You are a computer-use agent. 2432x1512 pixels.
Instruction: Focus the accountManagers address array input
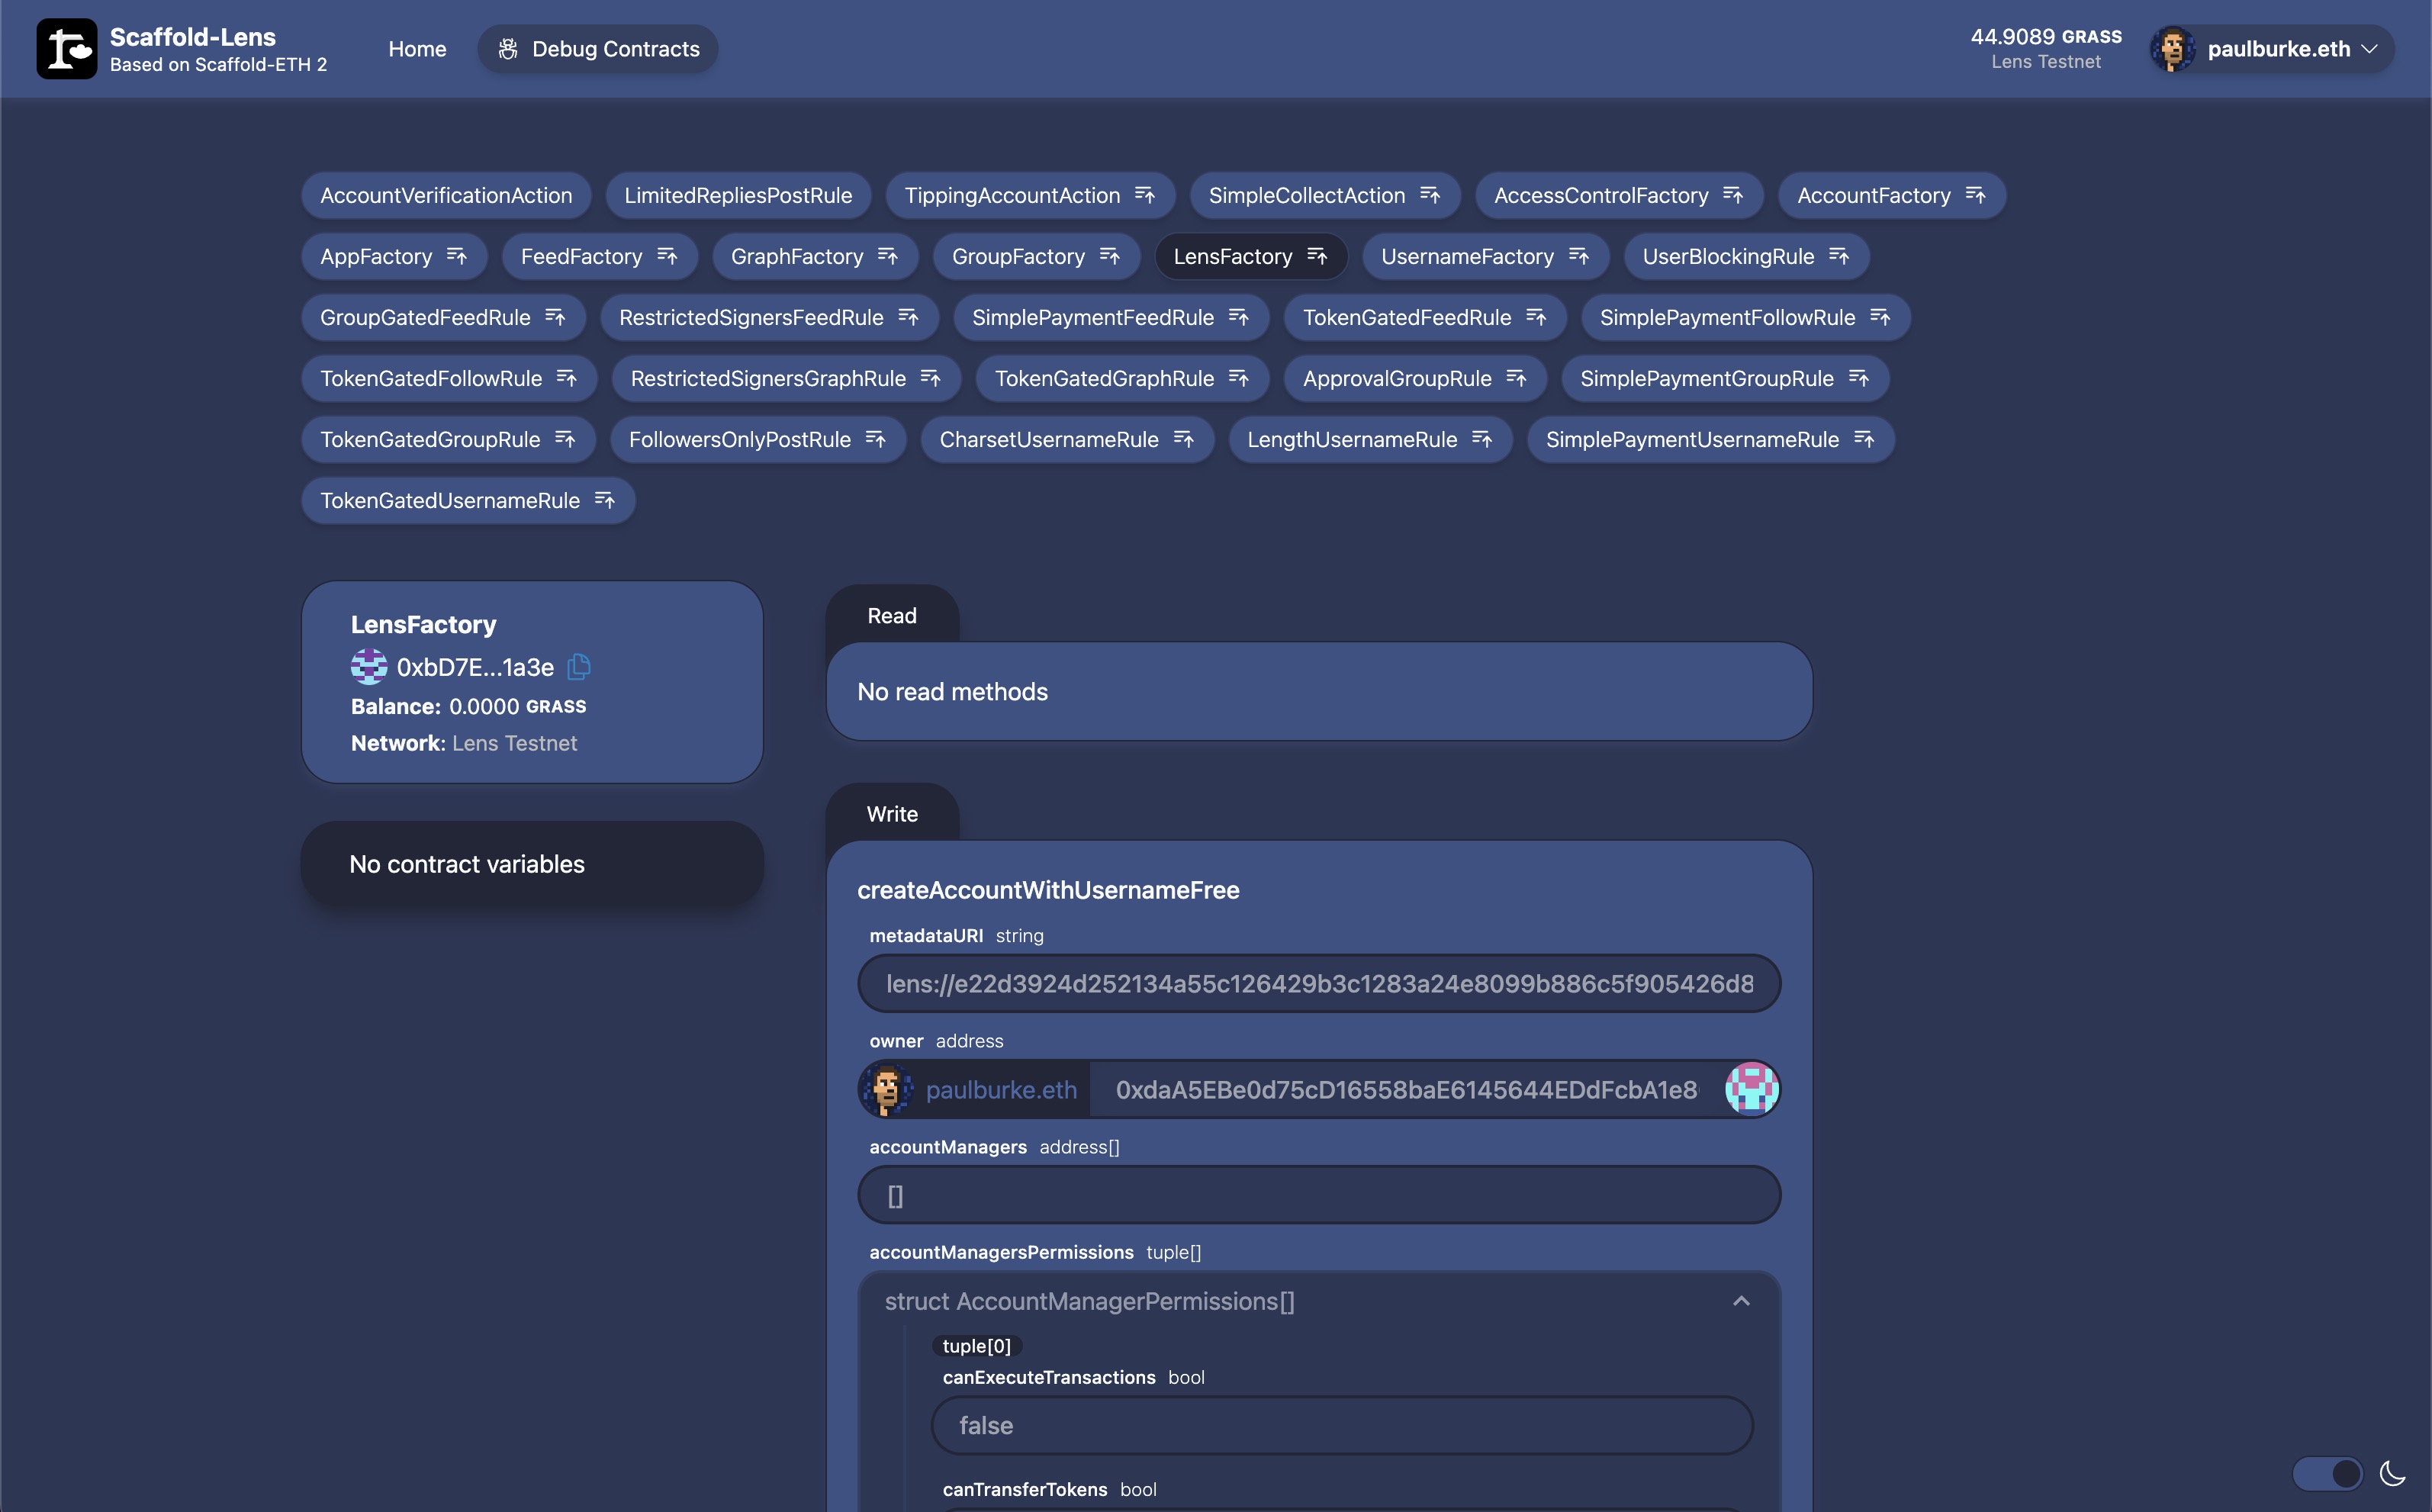click(x=1319, y=1195)
